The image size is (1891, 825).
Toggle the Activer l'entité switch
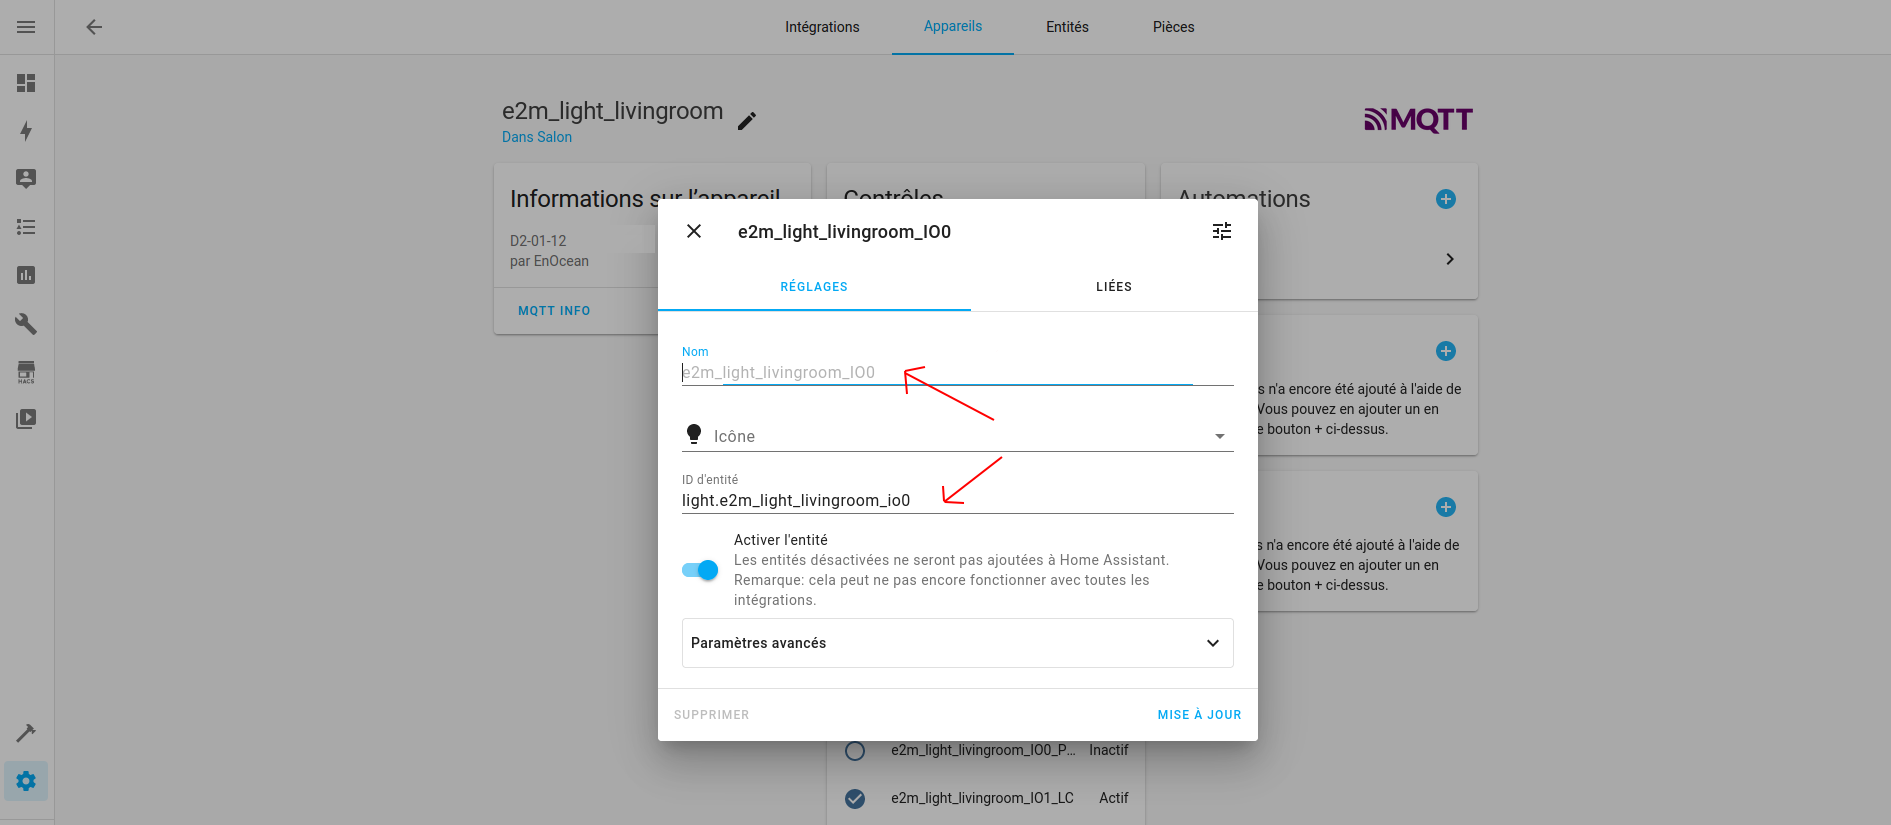[x=700, y=570]
